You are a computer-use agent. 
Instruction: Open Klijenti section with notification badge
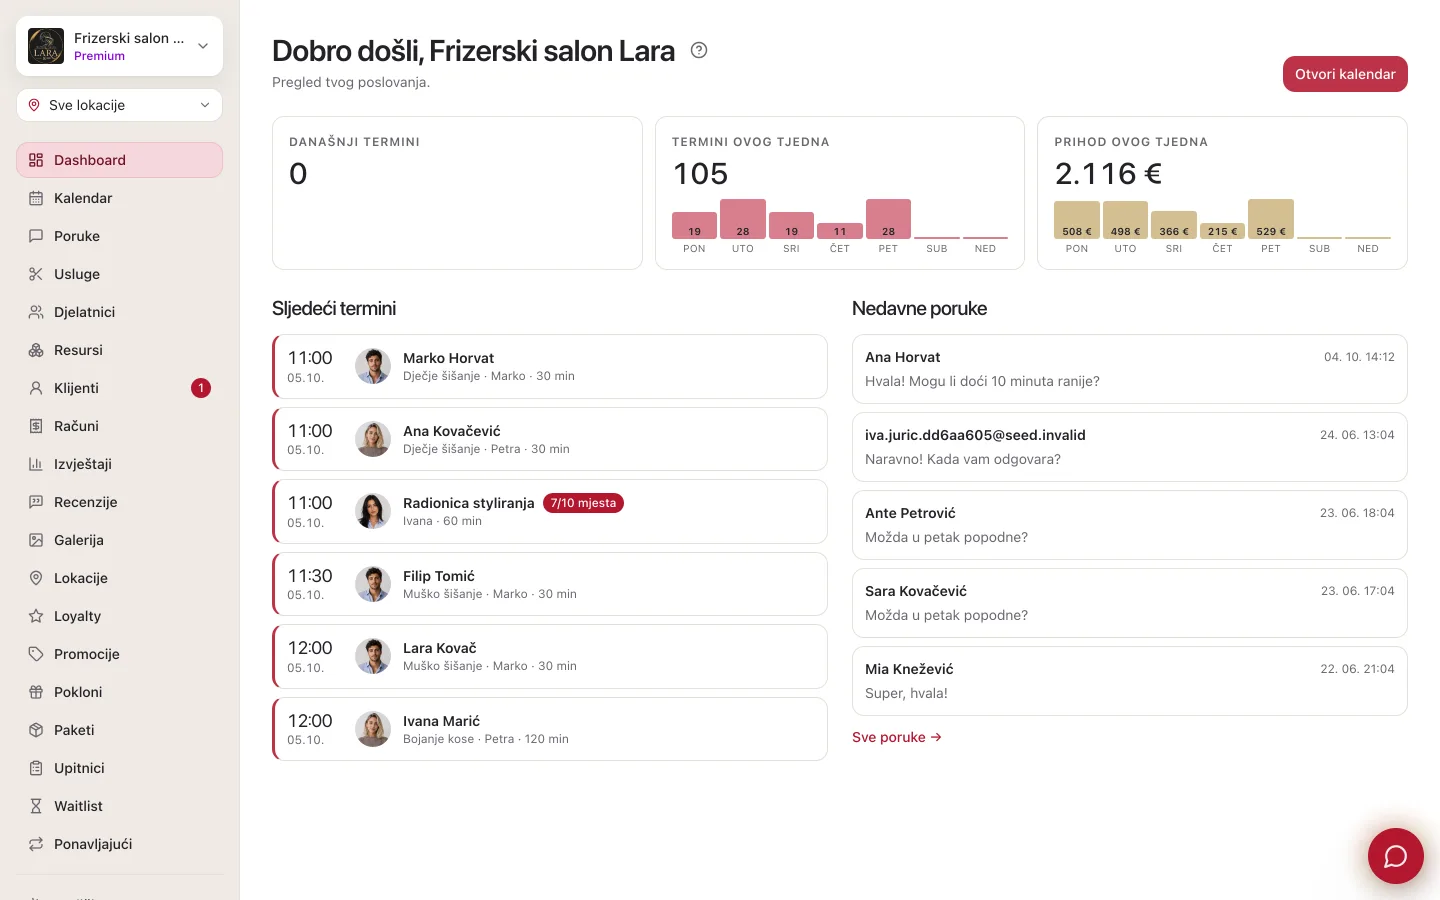(x=120, y=388)
